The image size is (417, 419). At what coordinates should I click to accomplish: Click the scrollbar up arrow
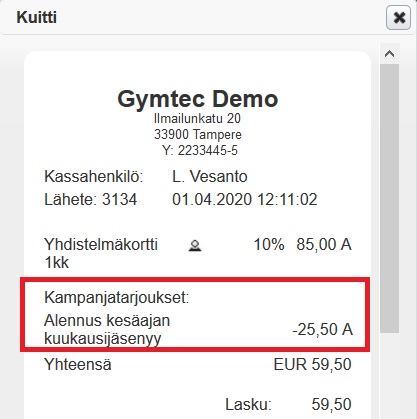(389, 54)
